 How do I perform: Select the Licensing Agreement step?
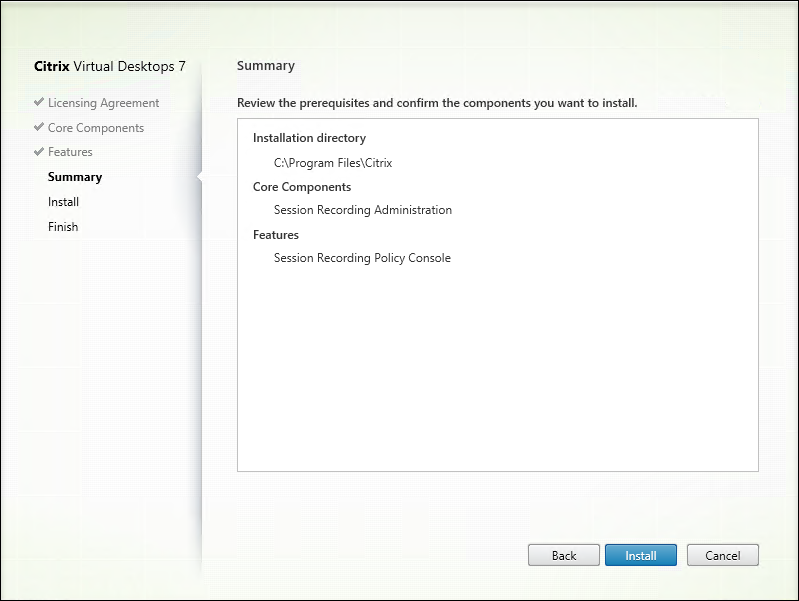[103, 103]
